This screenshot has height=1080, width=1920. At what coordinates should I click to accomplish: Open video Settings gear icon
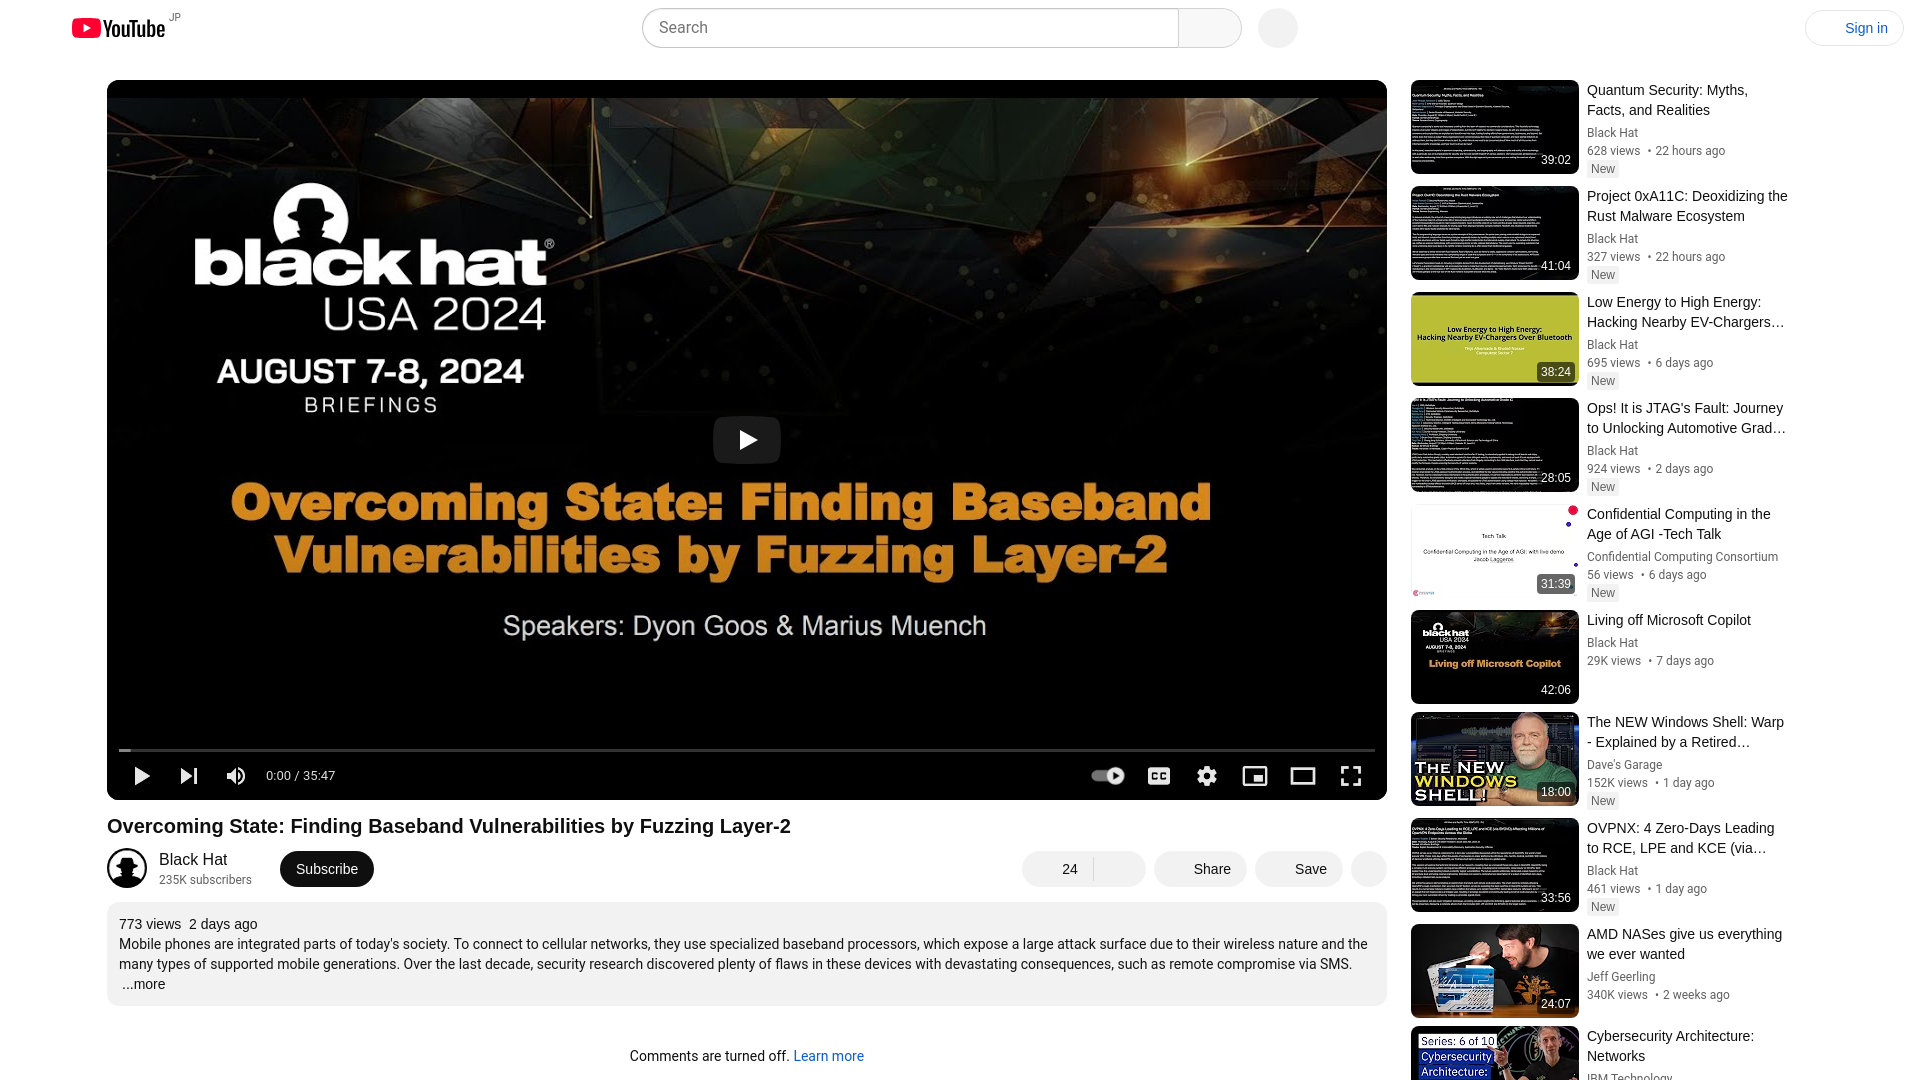point(1207,775)
